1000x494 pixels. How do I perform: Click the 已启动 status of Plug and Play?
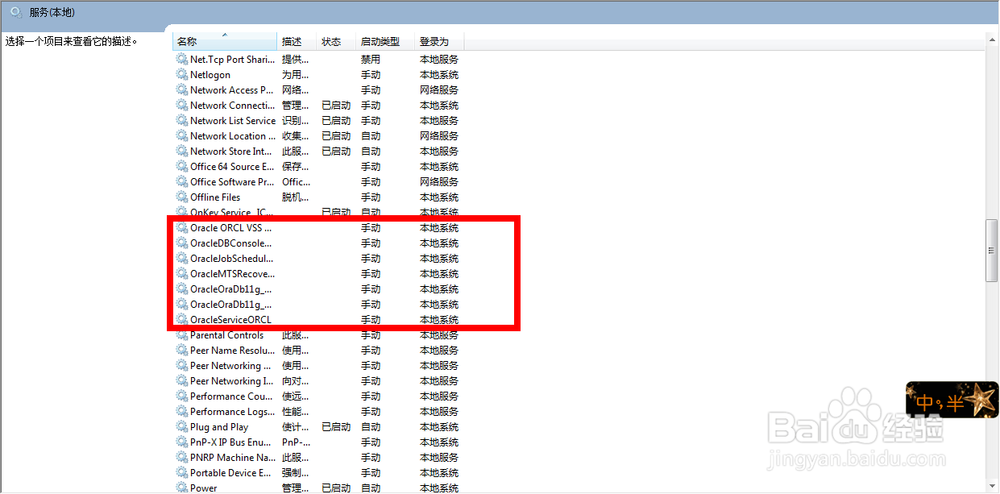[x=336, y=426]
